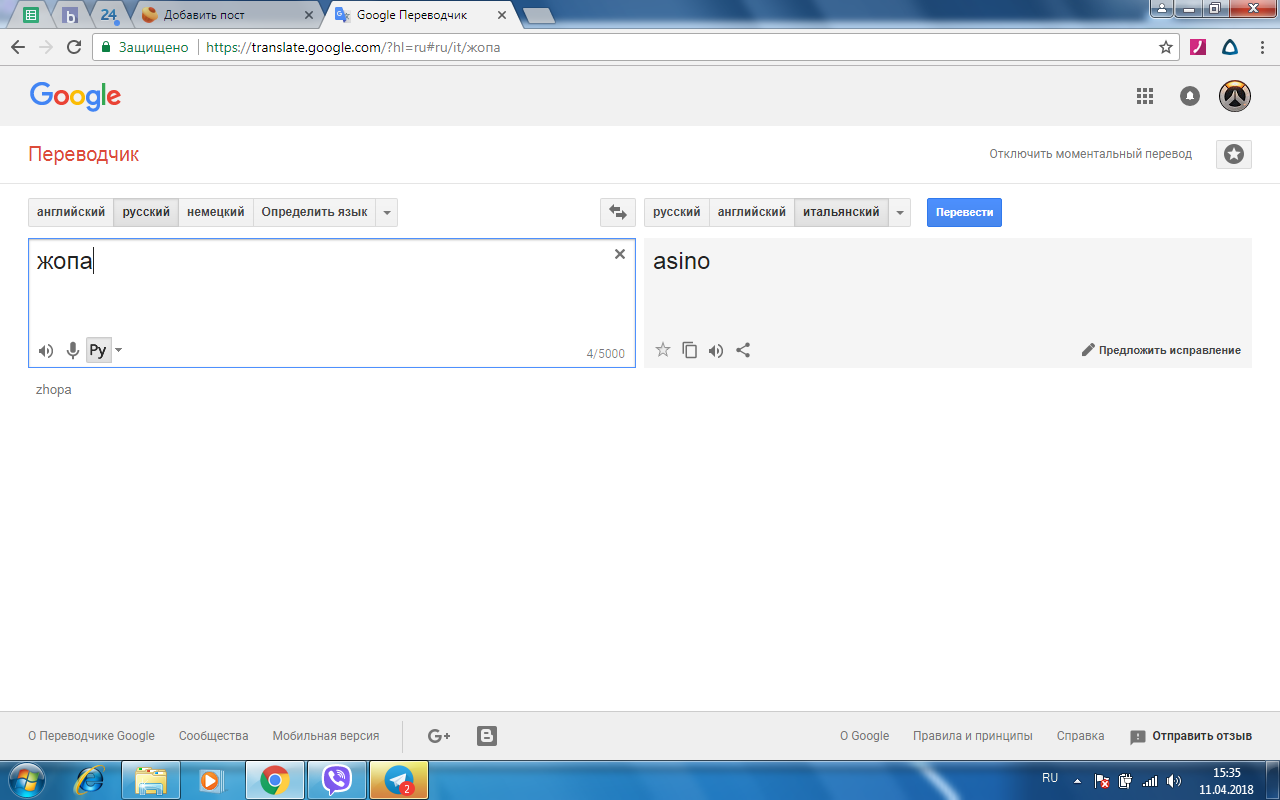
Task: Toggle Ру input tool keyboard
Action: pos(98,350)
